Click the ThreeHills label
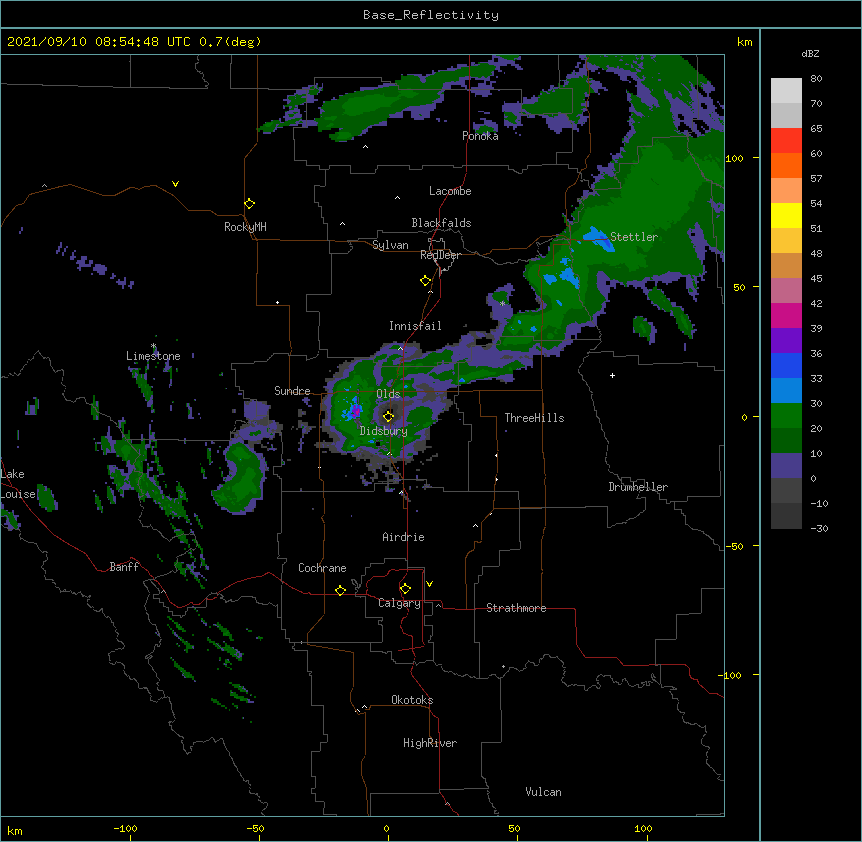 (534, 418)
